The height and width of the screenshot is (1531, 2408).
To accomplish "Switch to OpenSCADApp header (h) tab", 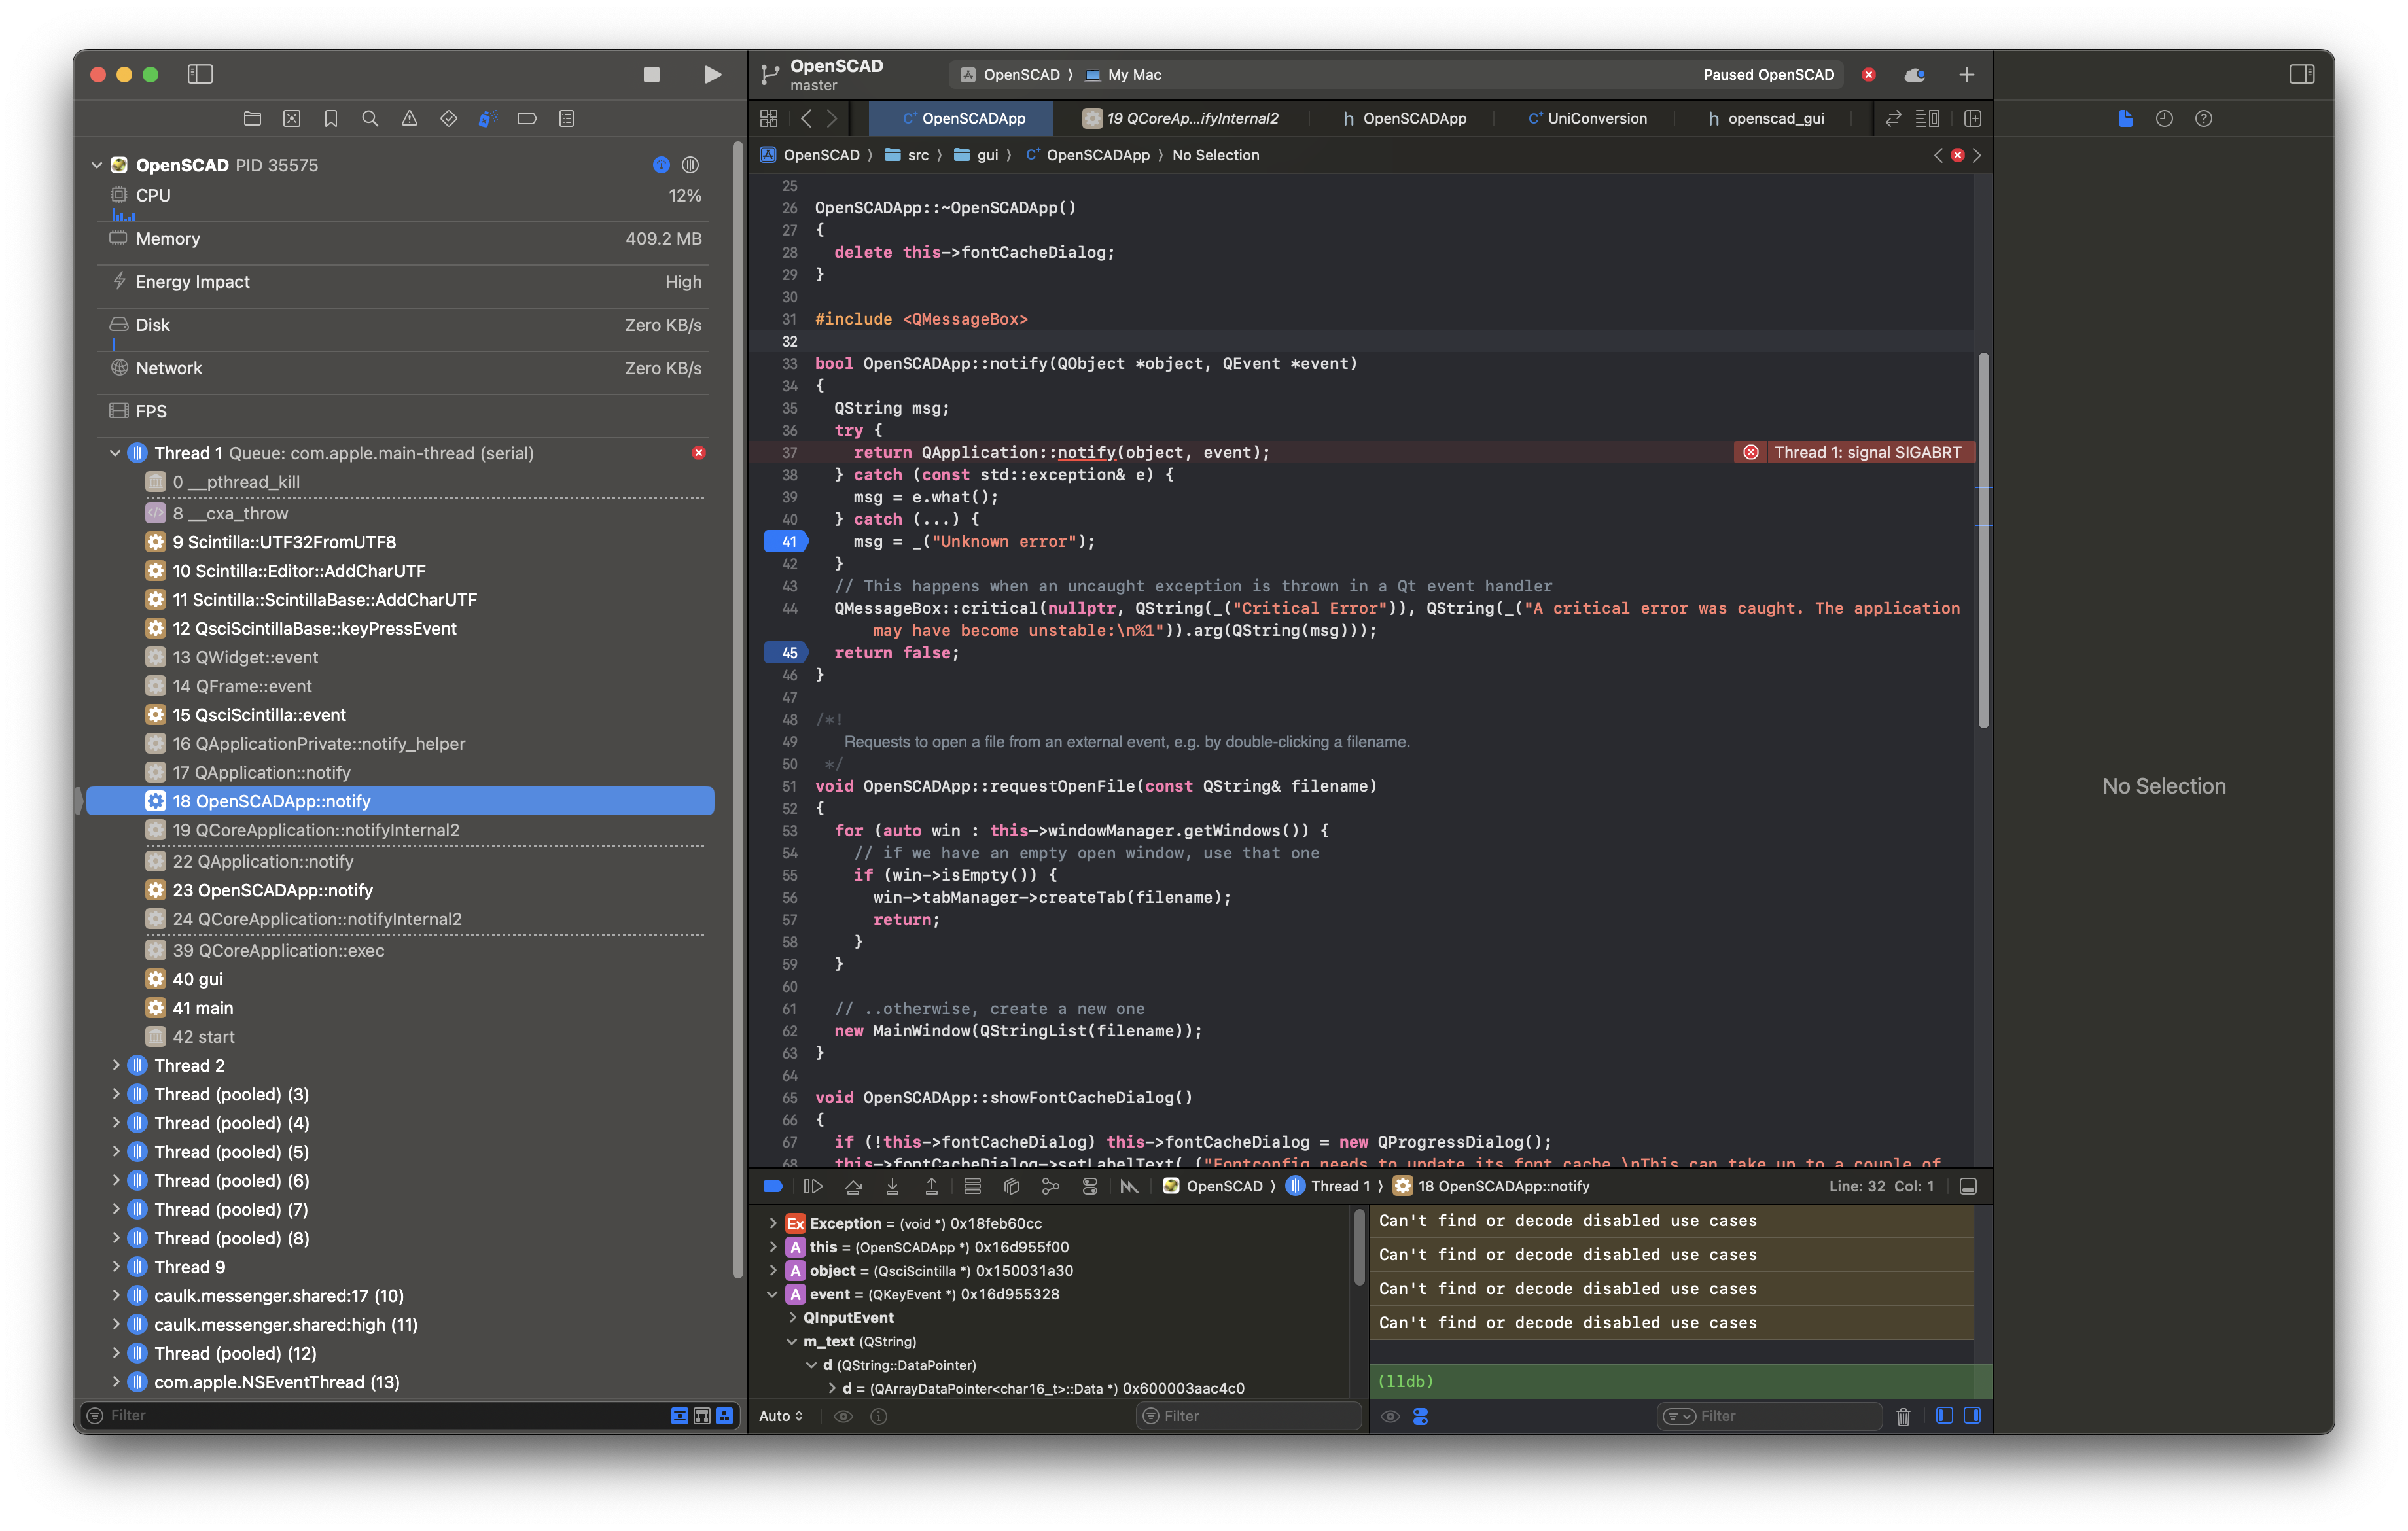I will (1405, 119).
